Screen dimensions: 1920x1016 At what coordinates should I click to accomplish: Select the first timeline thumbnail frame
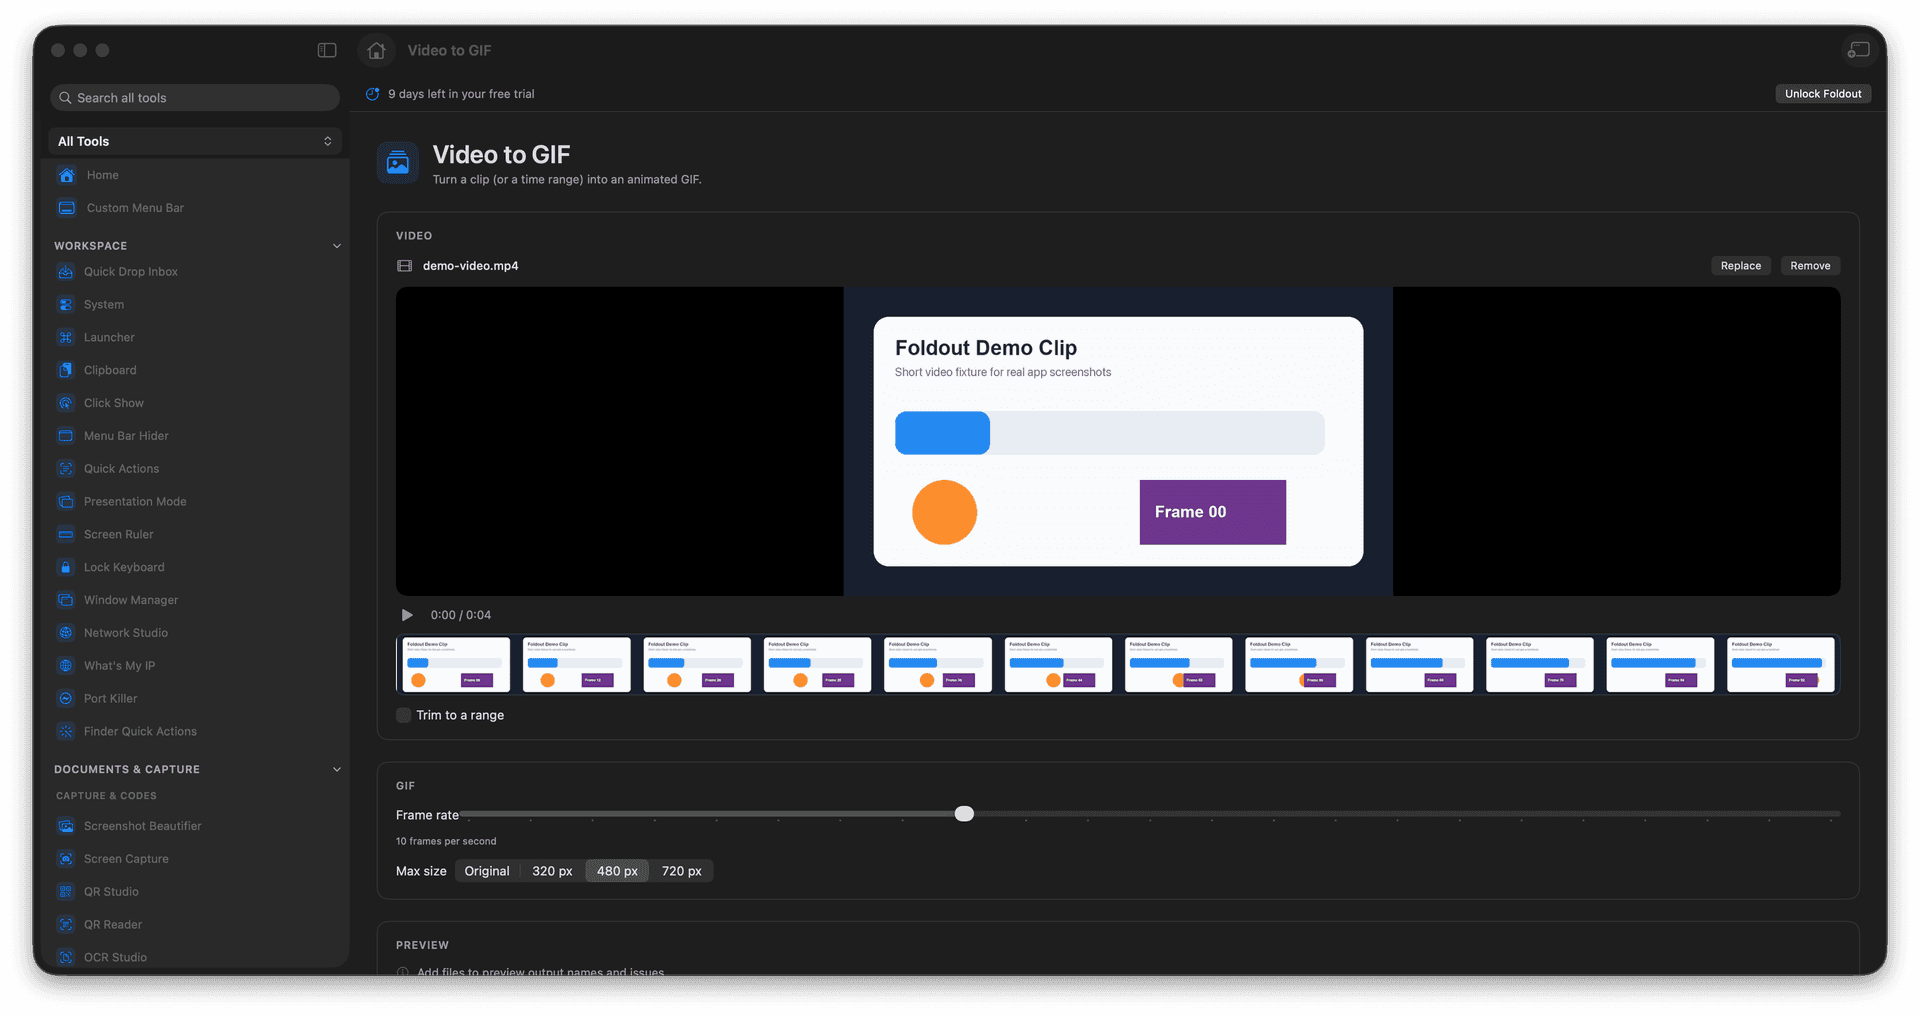[456, 665]
